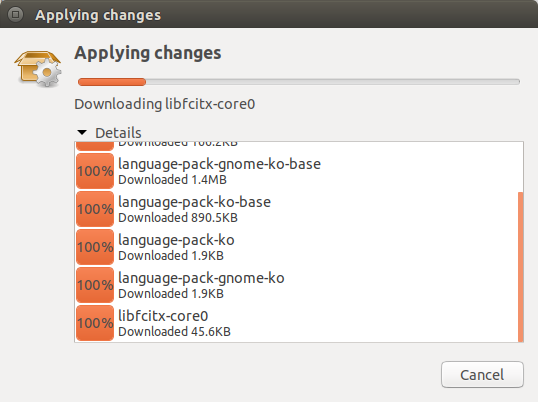Click 100% badge for language-pack-gnome-ko-base

tap(95, 171)
